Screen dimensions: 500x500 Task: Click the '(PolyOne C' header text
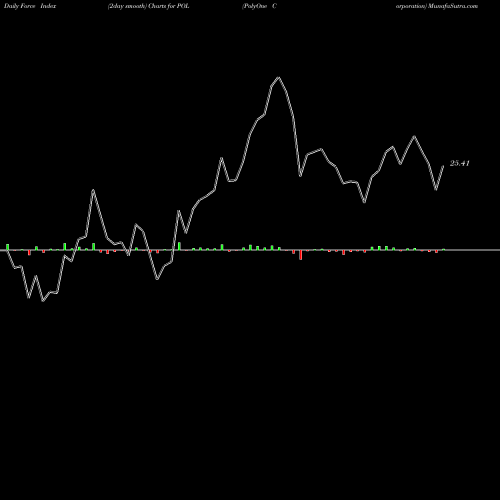tap(259, 6)
